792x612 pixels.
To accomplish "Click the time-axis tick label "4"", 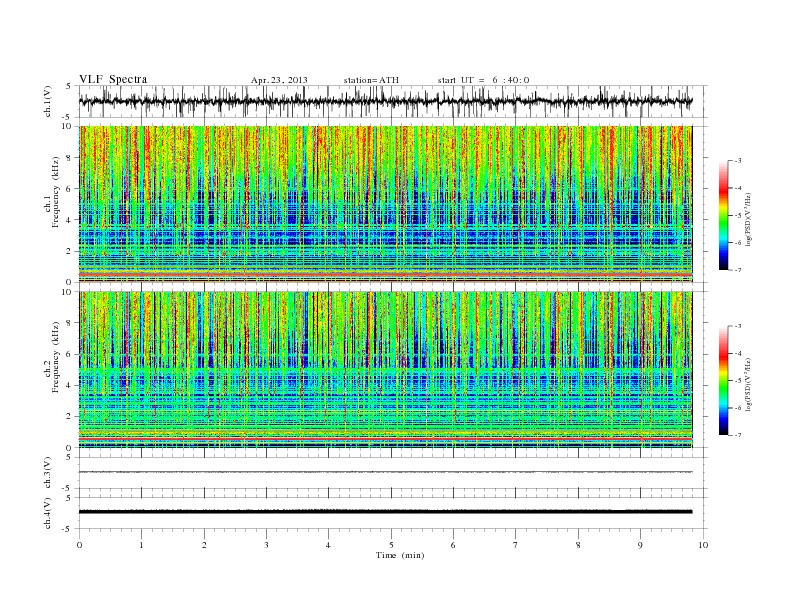I will [x=328, y=545].
